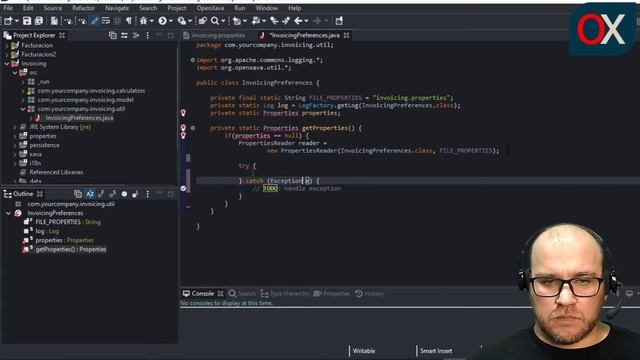Select InvoicingPreferences.java in Project Explorer
Viewport: 640px width, 360px height.
80,118
